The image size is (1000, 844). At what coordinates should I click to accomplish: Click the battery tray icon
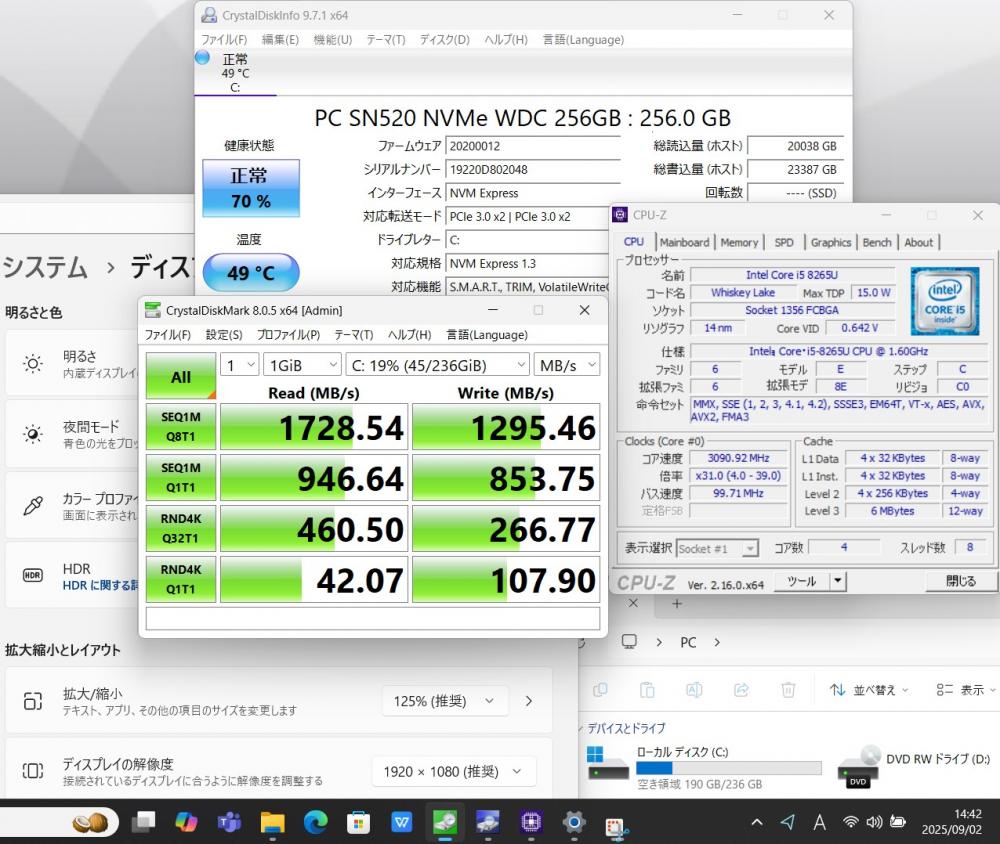pyautogui.click(x=898, y=822)
